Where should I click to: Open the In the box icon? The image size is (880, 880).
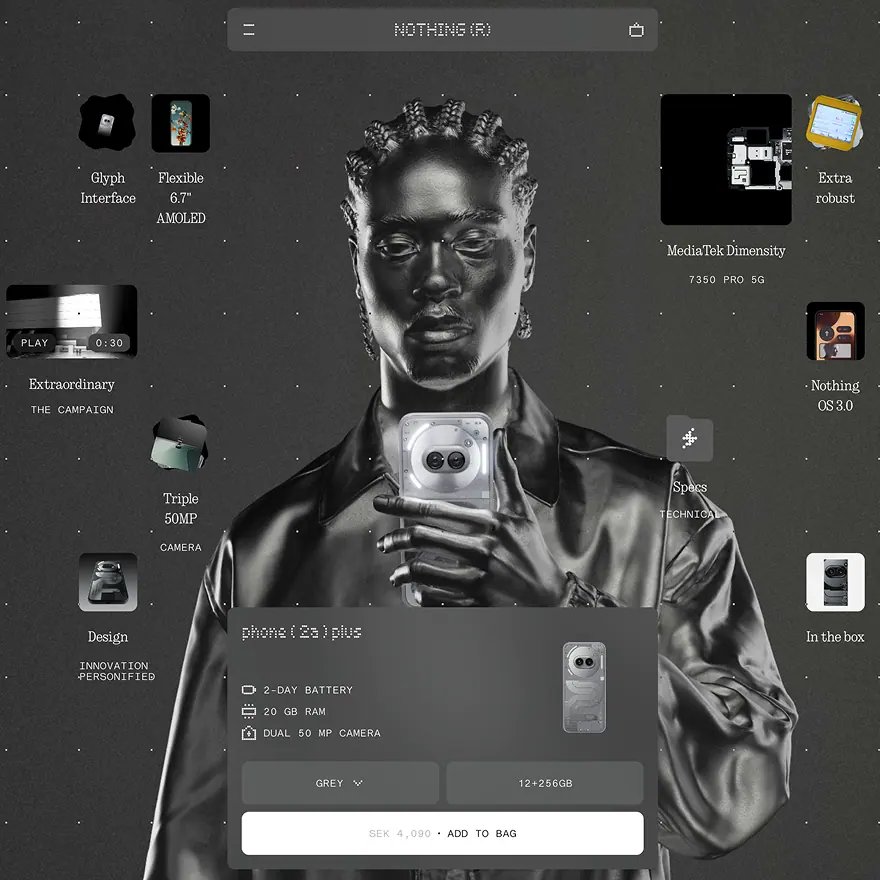[835, 582]
